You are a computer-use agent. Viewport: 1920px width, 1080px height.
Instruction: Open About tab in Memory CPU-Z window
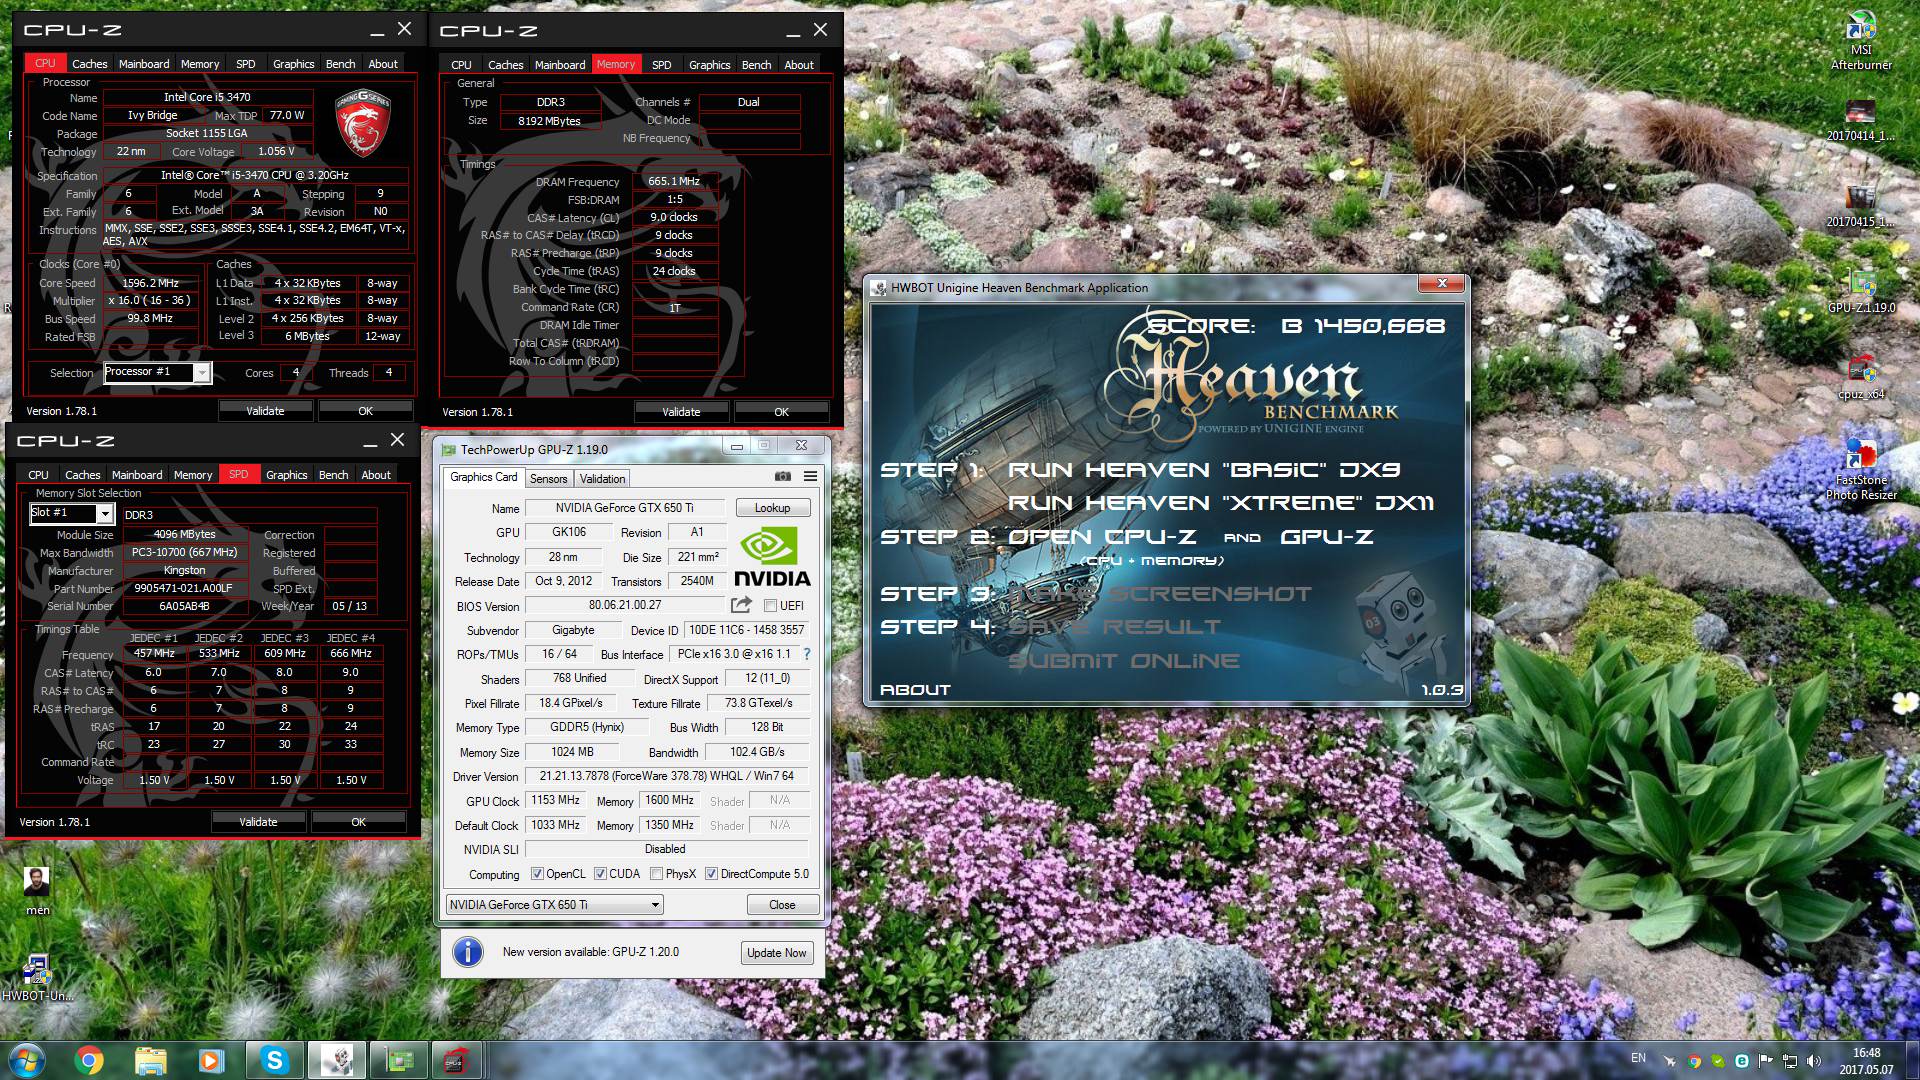(798, 65)
